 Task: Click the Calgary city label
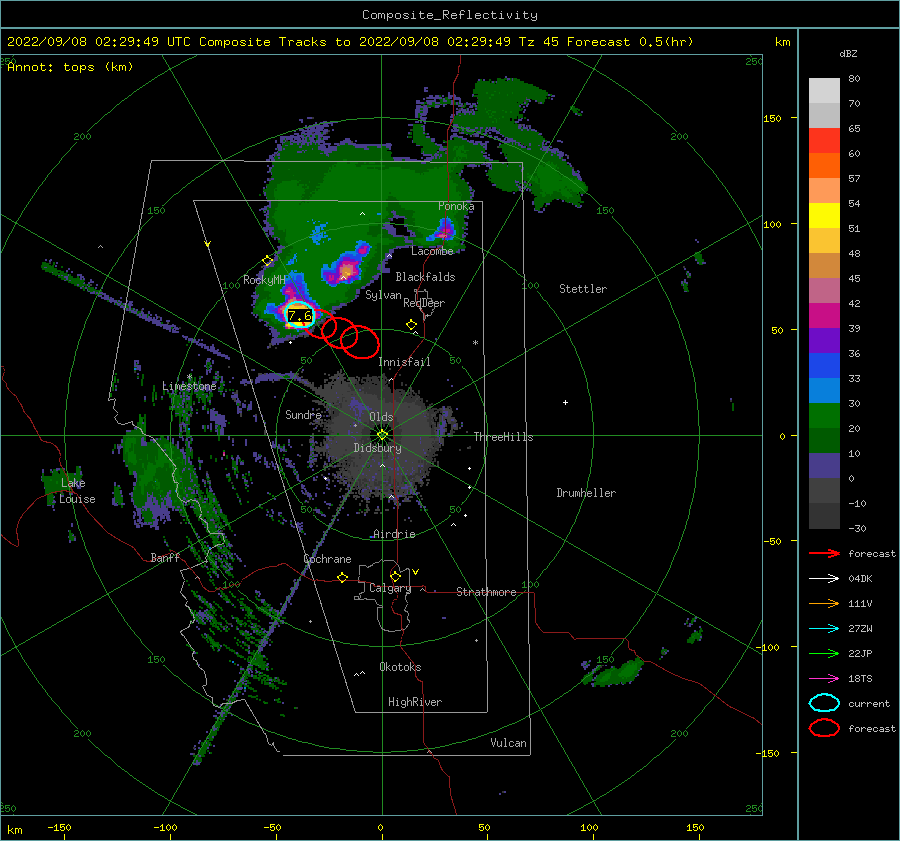point(390,588)
